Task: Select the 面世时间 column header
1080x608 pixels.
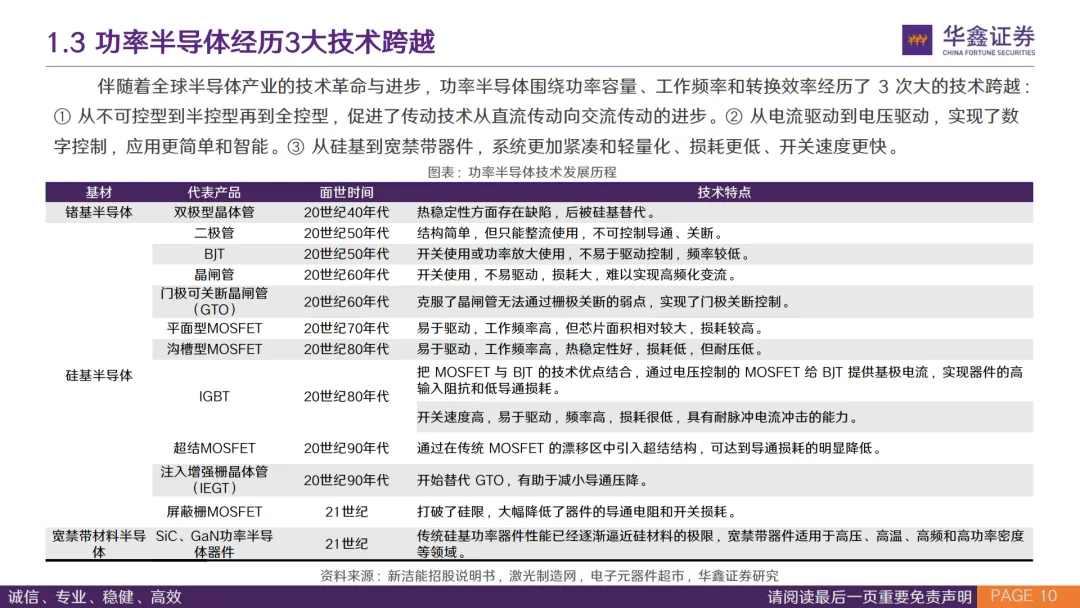Action: pos(346,192)
